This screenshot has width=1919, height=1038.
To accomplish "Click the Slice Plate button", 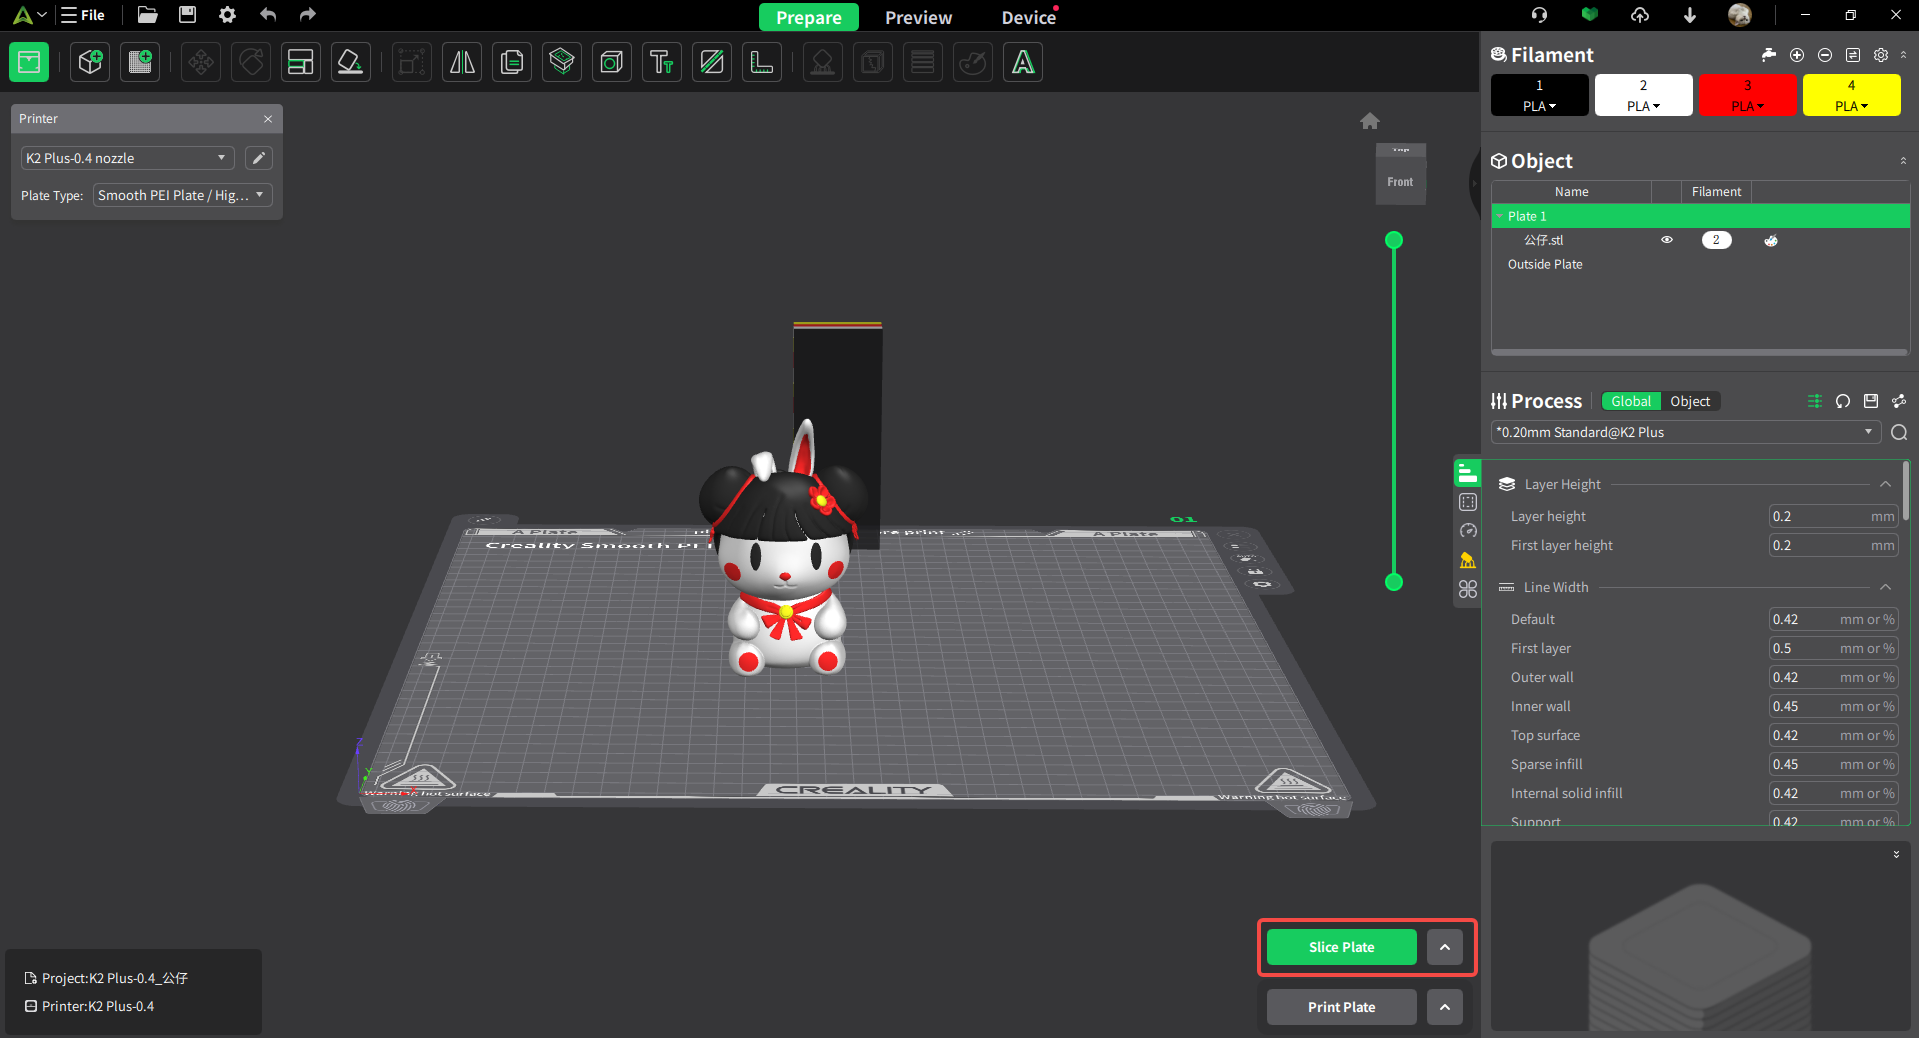I will click(1341, 947).
